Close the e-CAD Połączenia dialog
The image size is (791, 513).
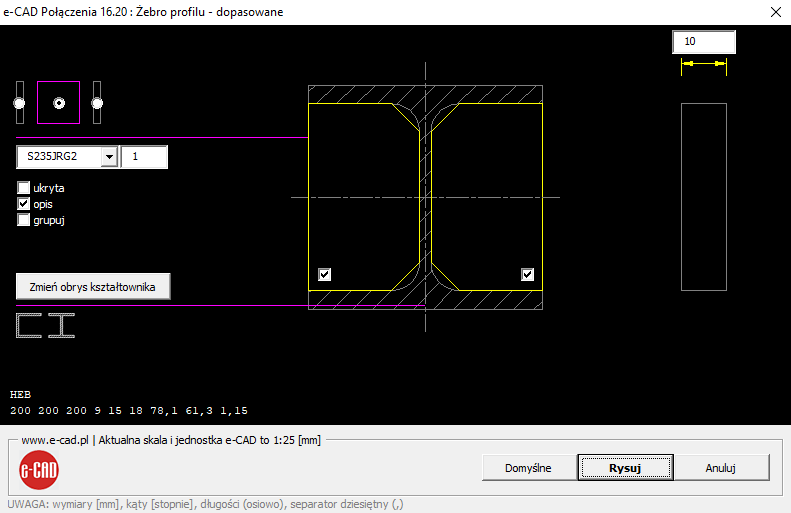[x=776, y=12]
